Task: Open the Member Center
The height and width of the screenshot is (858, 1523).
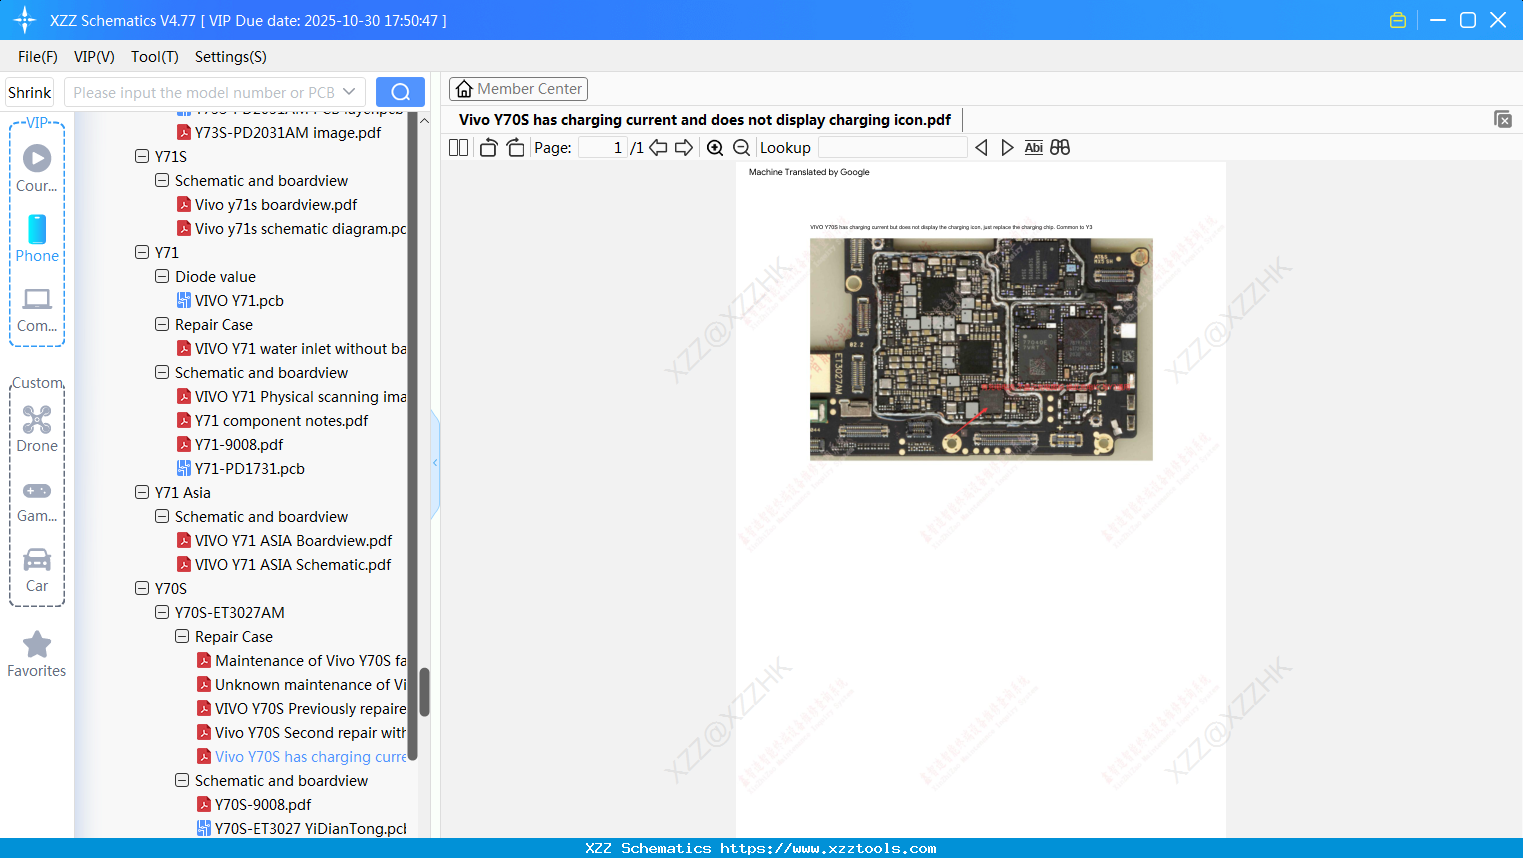Action: tap(518, 89)
